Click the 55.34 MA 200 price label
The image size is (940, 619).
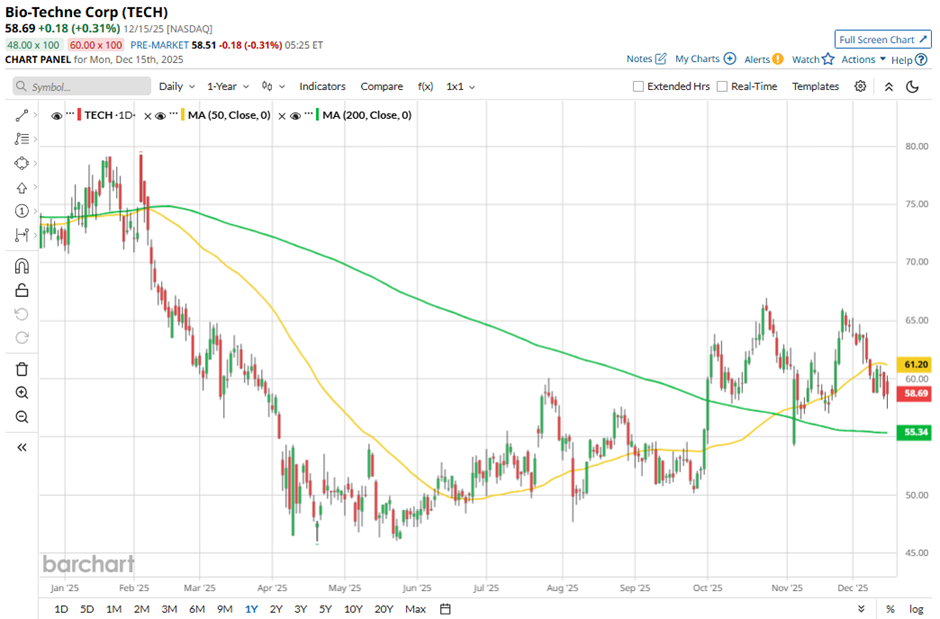click(914, 432)
